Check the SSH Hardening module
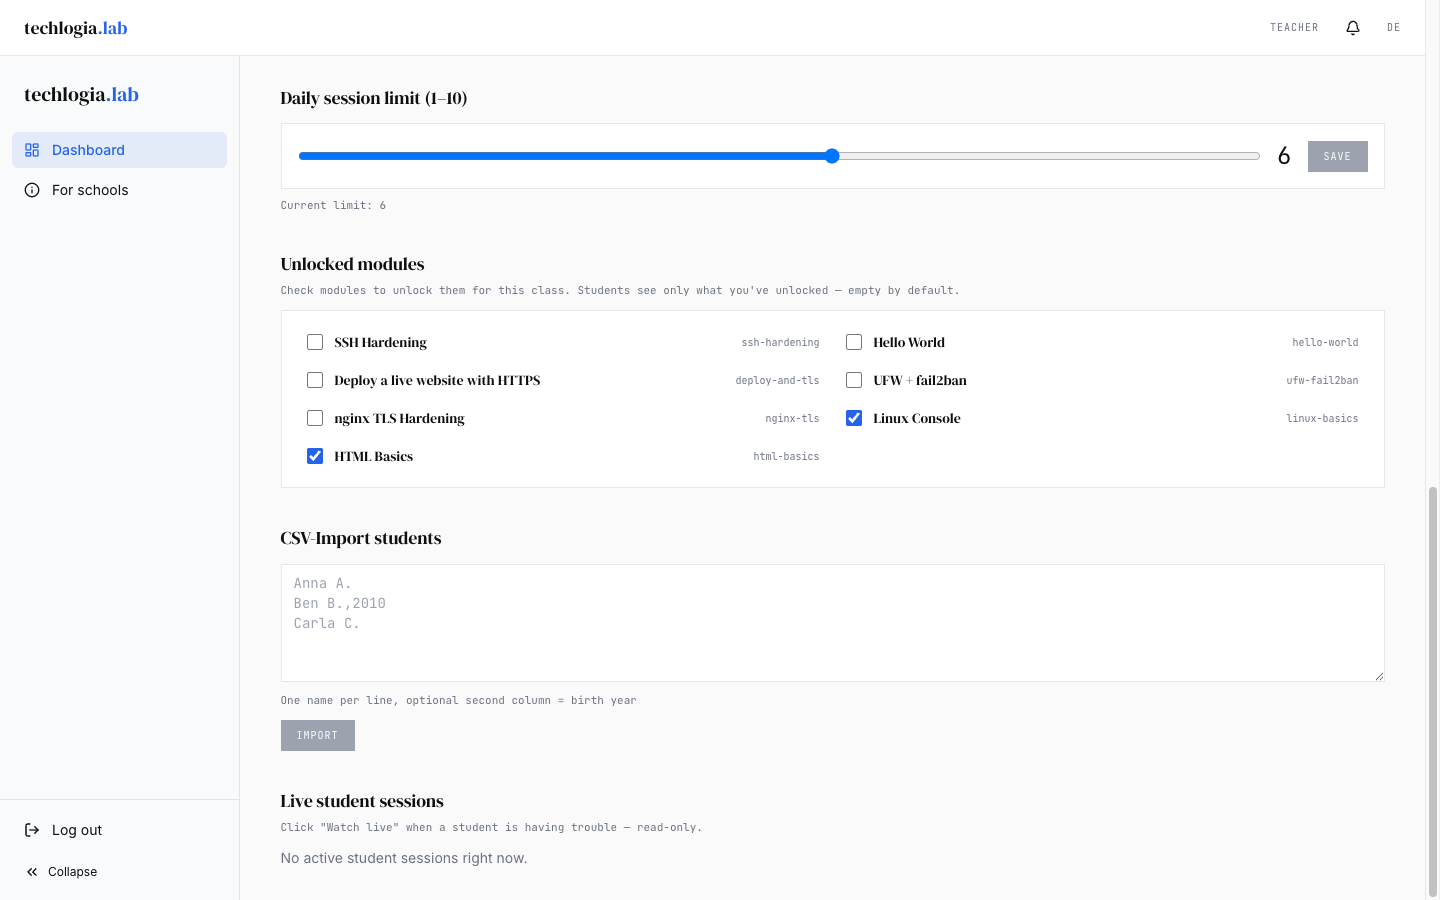Image resolution: width=1440 pixels, height=900 pixels. point(315,342)
